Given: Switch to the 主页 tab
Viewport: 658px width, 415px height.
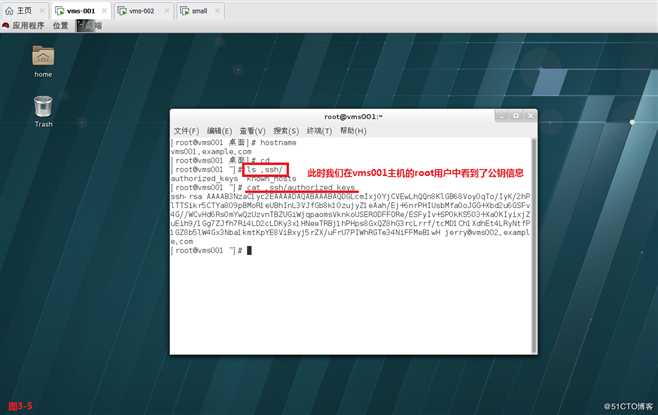Looking at the screenshot, I should [x=25, y=11].
